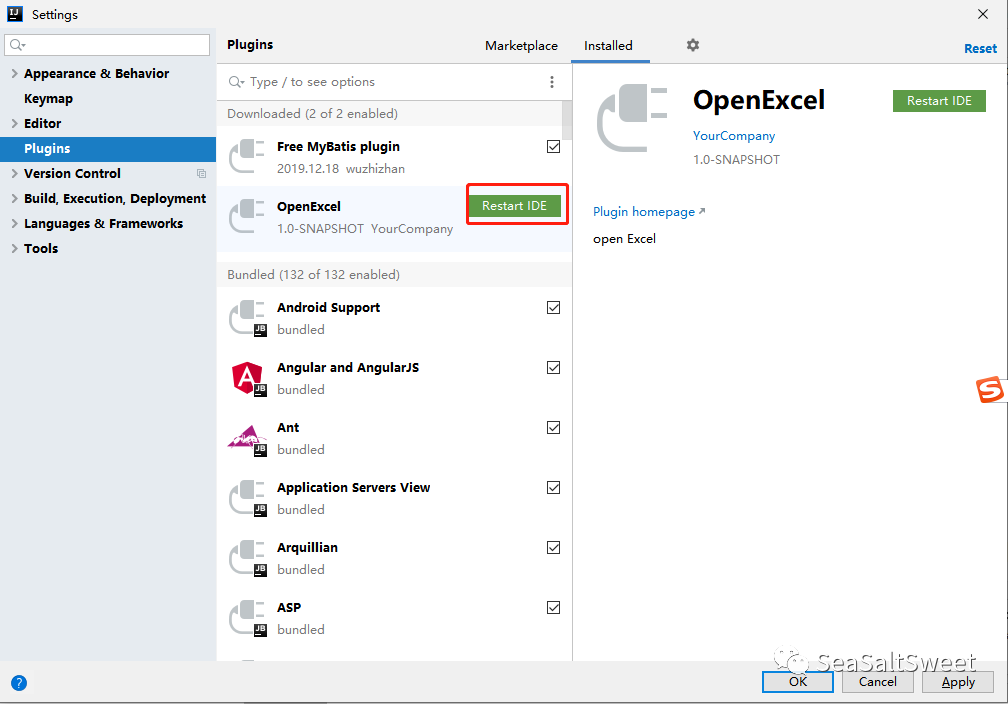Expand Build, Execution, Deployment node
This screenshot has height=704, width=1008.
click(x=14, y=198)
